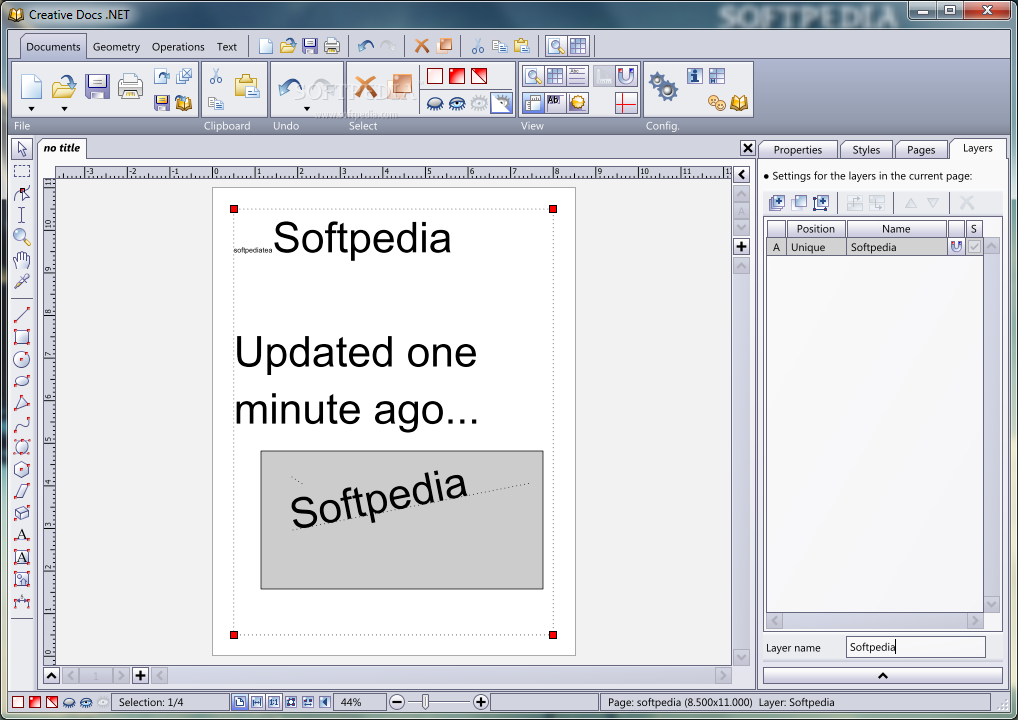
Task: Click the Position column header
Action: 815,229
